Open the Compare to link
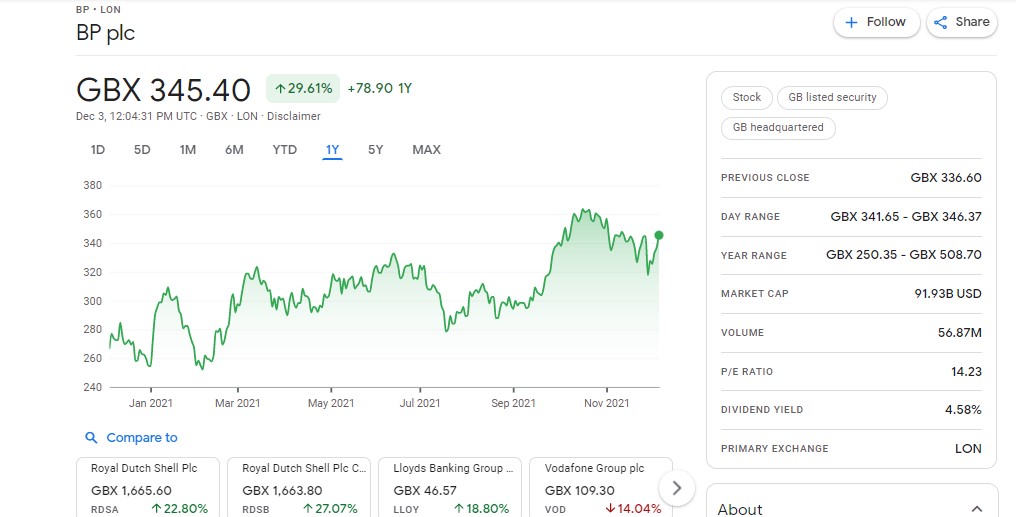 click(142, 438)
